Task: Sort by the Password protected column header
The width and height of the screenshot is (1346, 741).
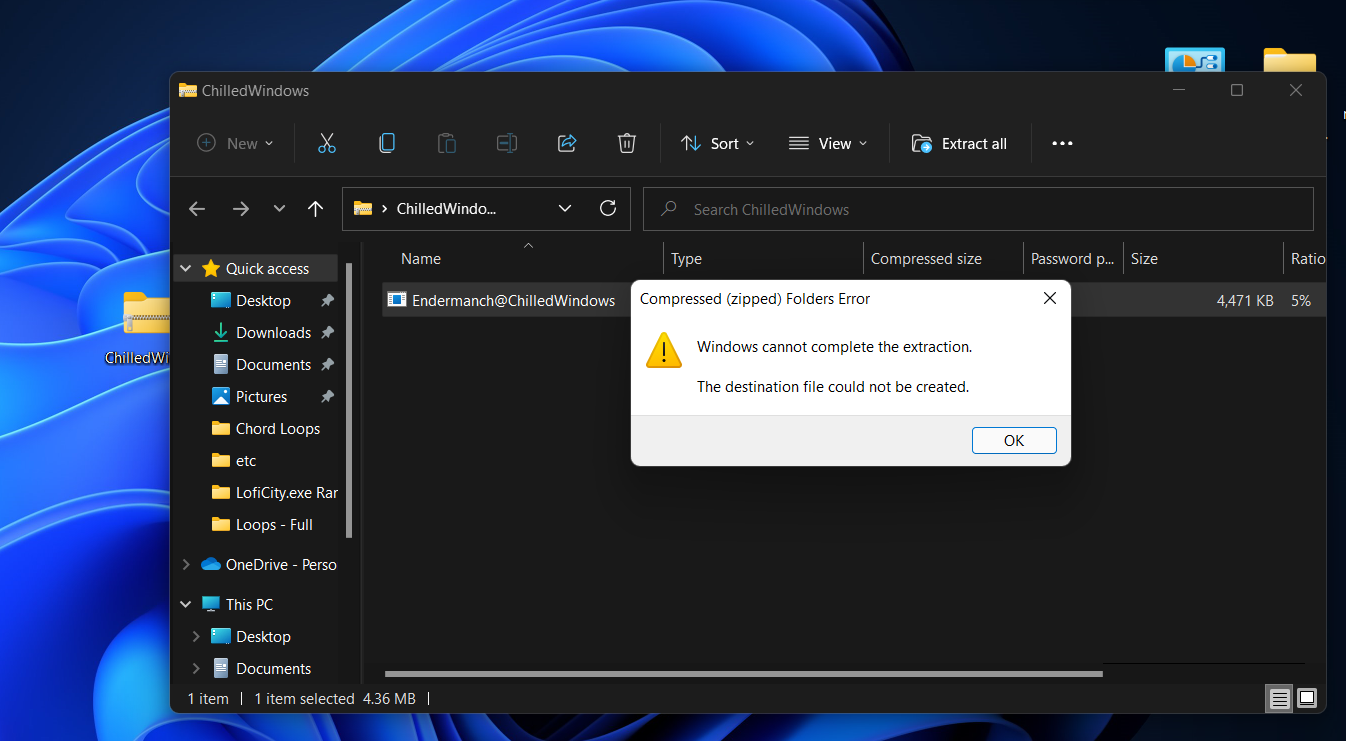Action: tap(1072, 259)
